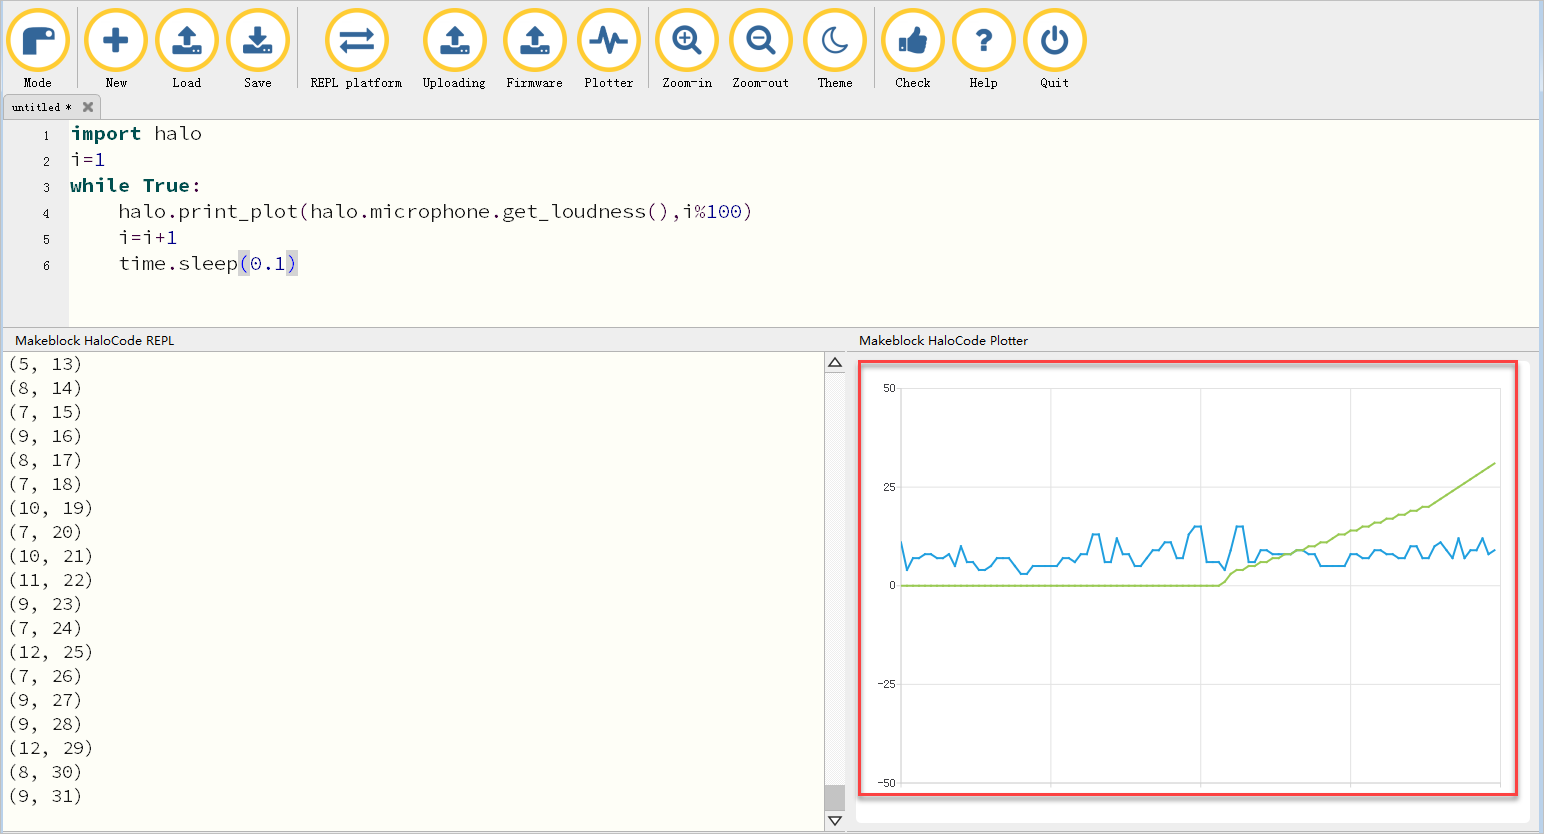This screenshot has height=834, width=1544.
Task: Open the Help documentation
Action: tap(984, 41)
